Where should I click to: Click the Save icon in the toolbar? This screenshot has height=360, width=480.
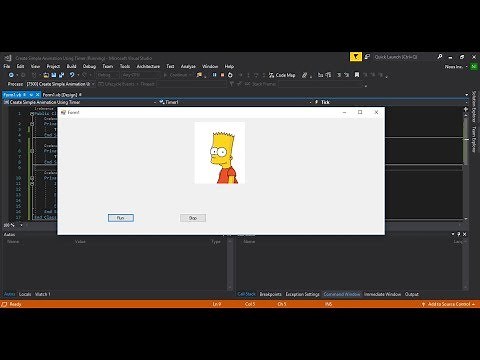pyautogui.click(x=53, y=75)
